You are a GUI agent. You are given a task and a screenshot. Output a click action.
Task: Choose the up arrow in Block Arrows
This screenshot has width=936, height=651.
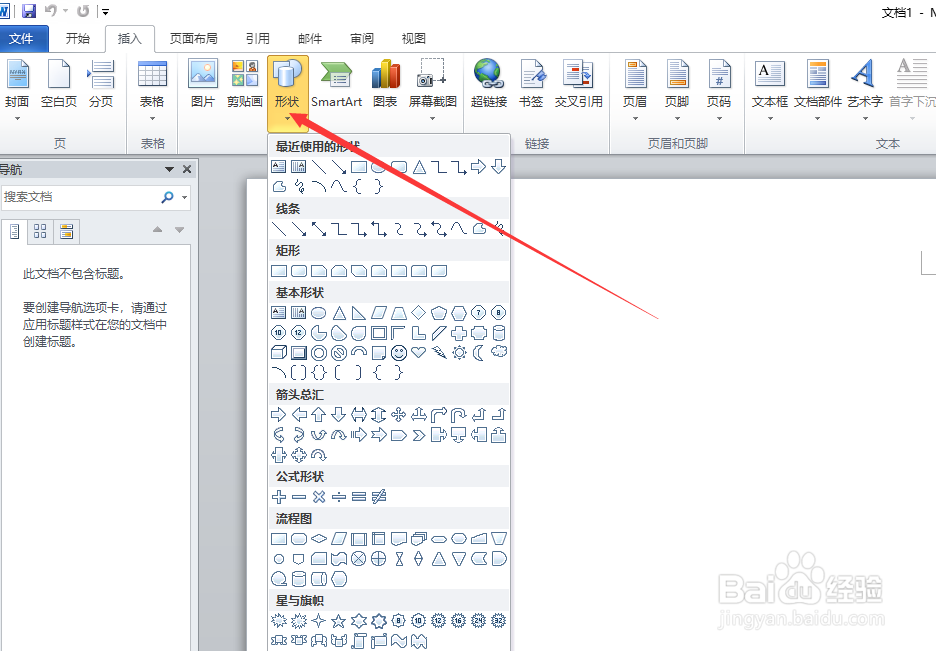click(x=319, y=415)
